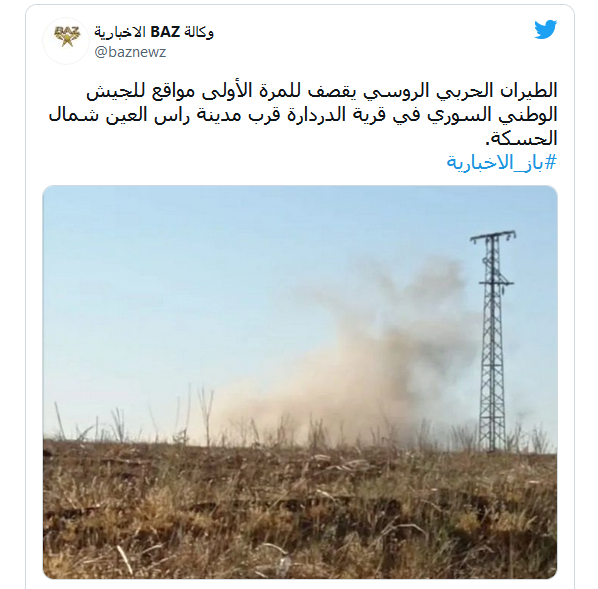Visit the @baznewz handle link
The width and height of the screenshot is (598, 589).
130,52
